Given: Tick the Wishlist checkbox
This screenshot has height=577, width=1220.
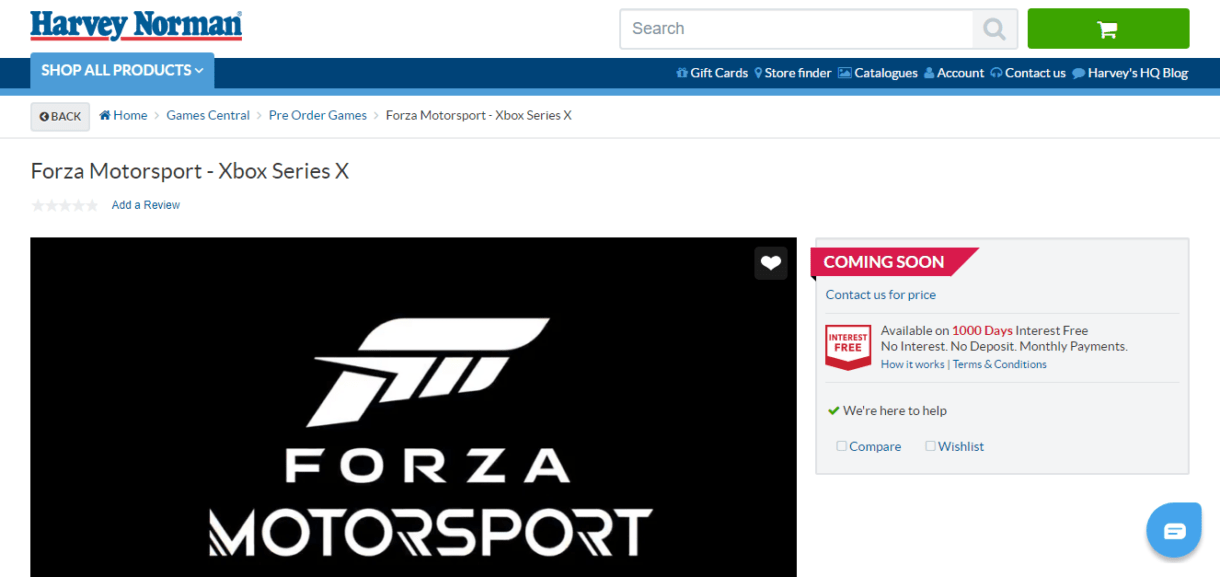Looking at the screenshot, I should click(x=930, y=446).
